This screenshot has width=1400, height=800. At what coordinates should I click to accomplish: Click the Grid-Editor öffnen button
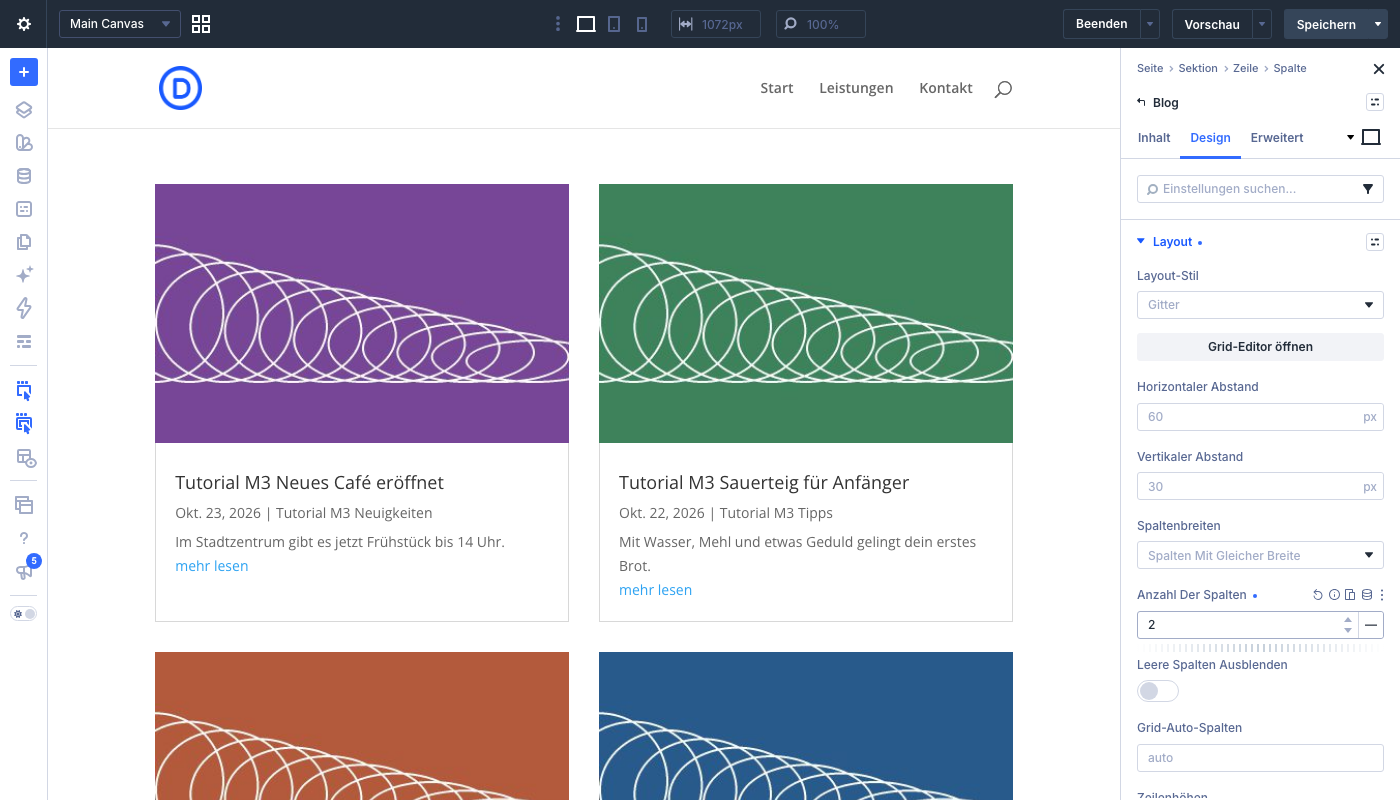pos(1260,347)
